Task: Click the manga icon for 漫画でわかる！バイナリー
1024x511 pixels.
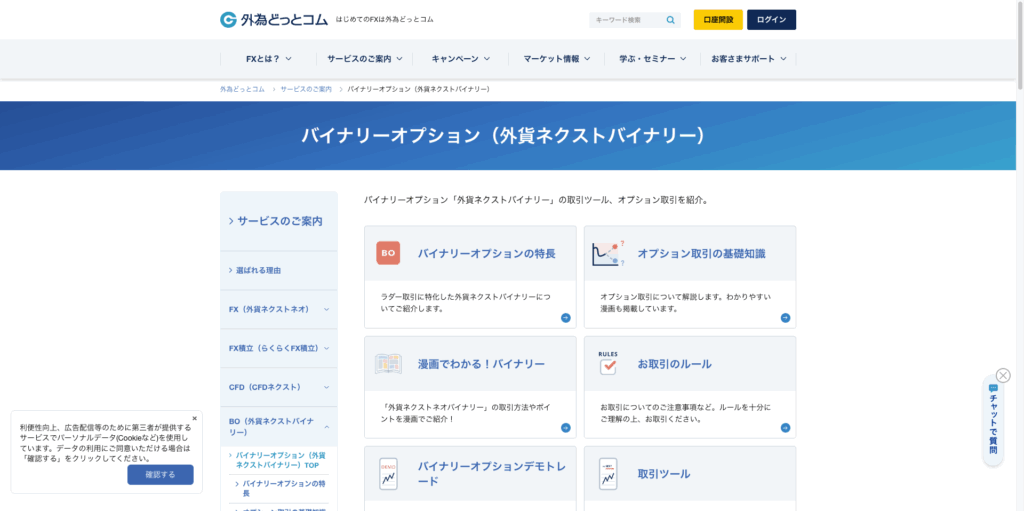Action: (388, 363)
